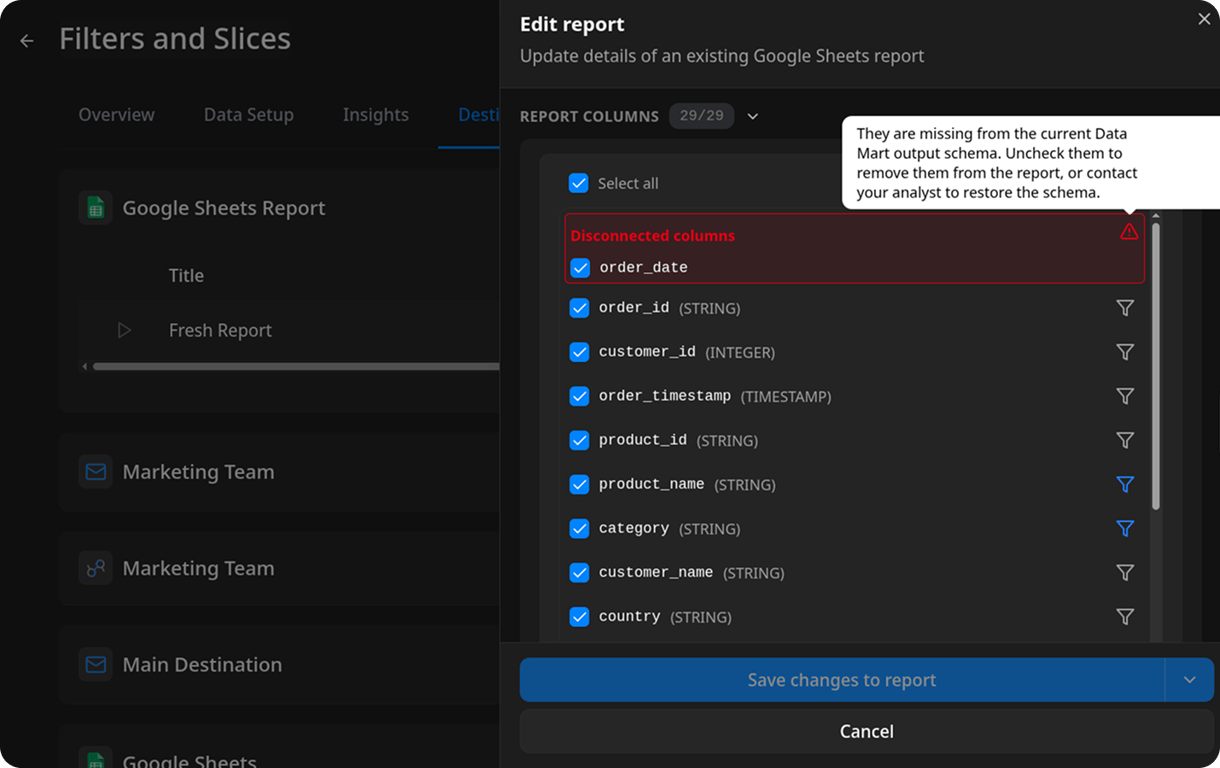1220x768 pixels.
Task: Open the filter for country
Action: point(1125,617)
